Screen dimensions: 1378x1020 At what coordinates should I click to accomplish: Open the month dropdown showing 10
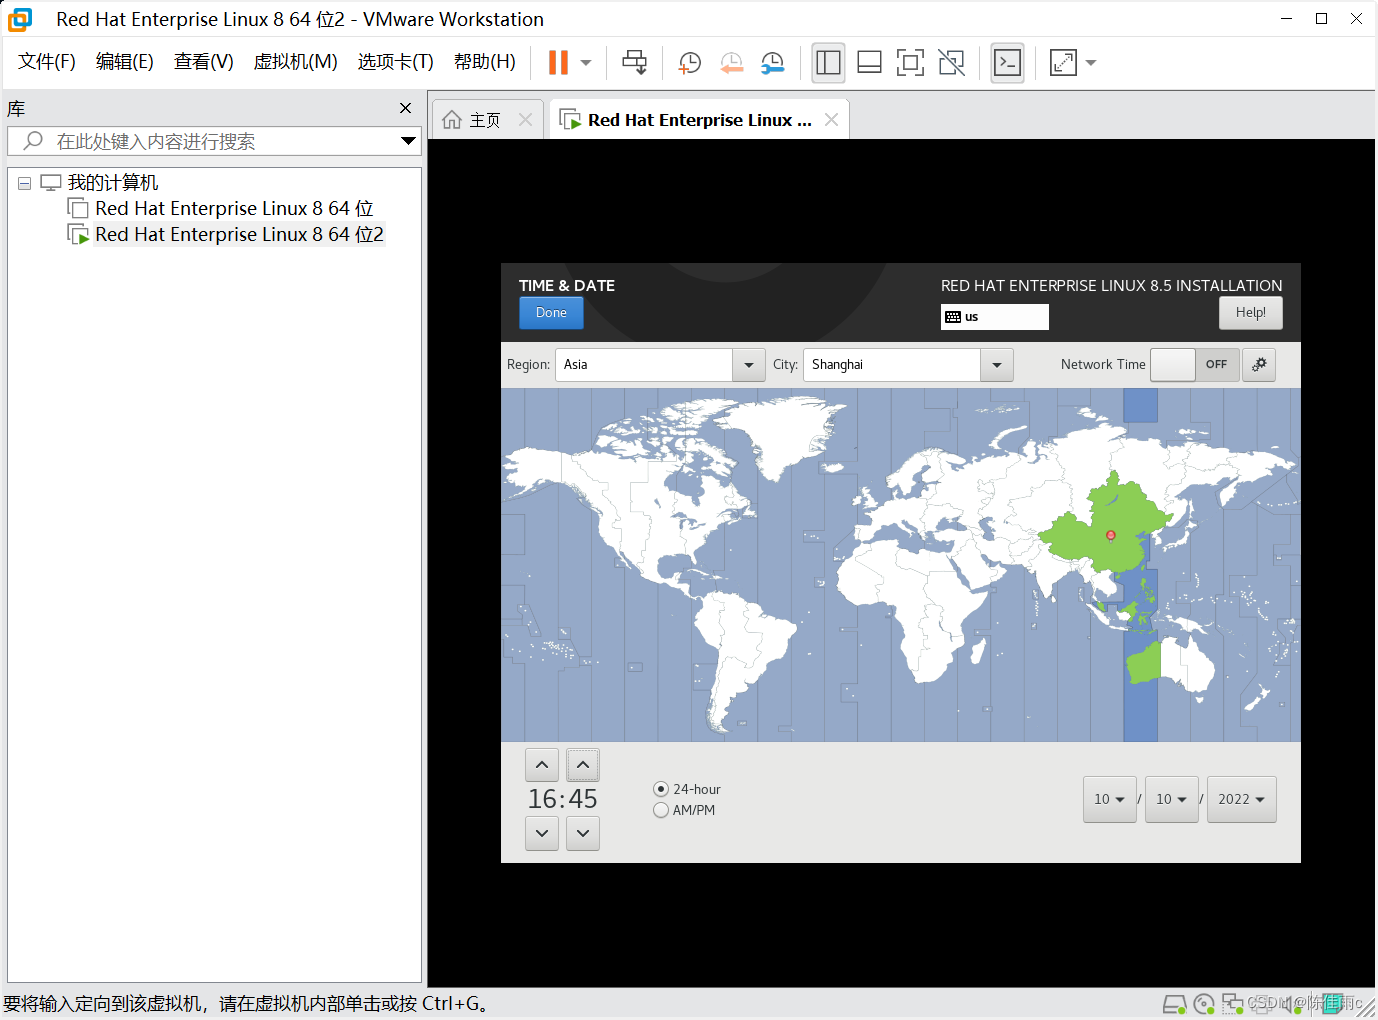coord(1110,799)
